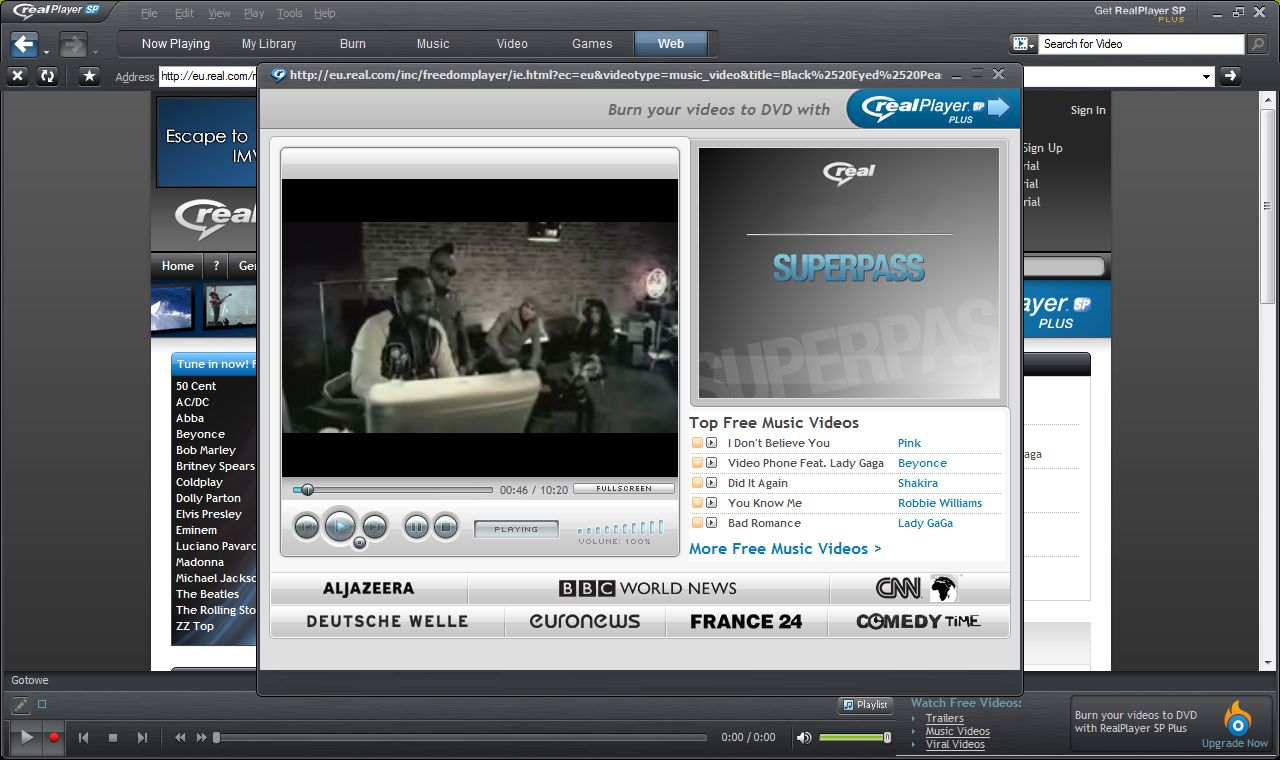
Task: Fast forward in bottom control bar
Action: [201, 738]
